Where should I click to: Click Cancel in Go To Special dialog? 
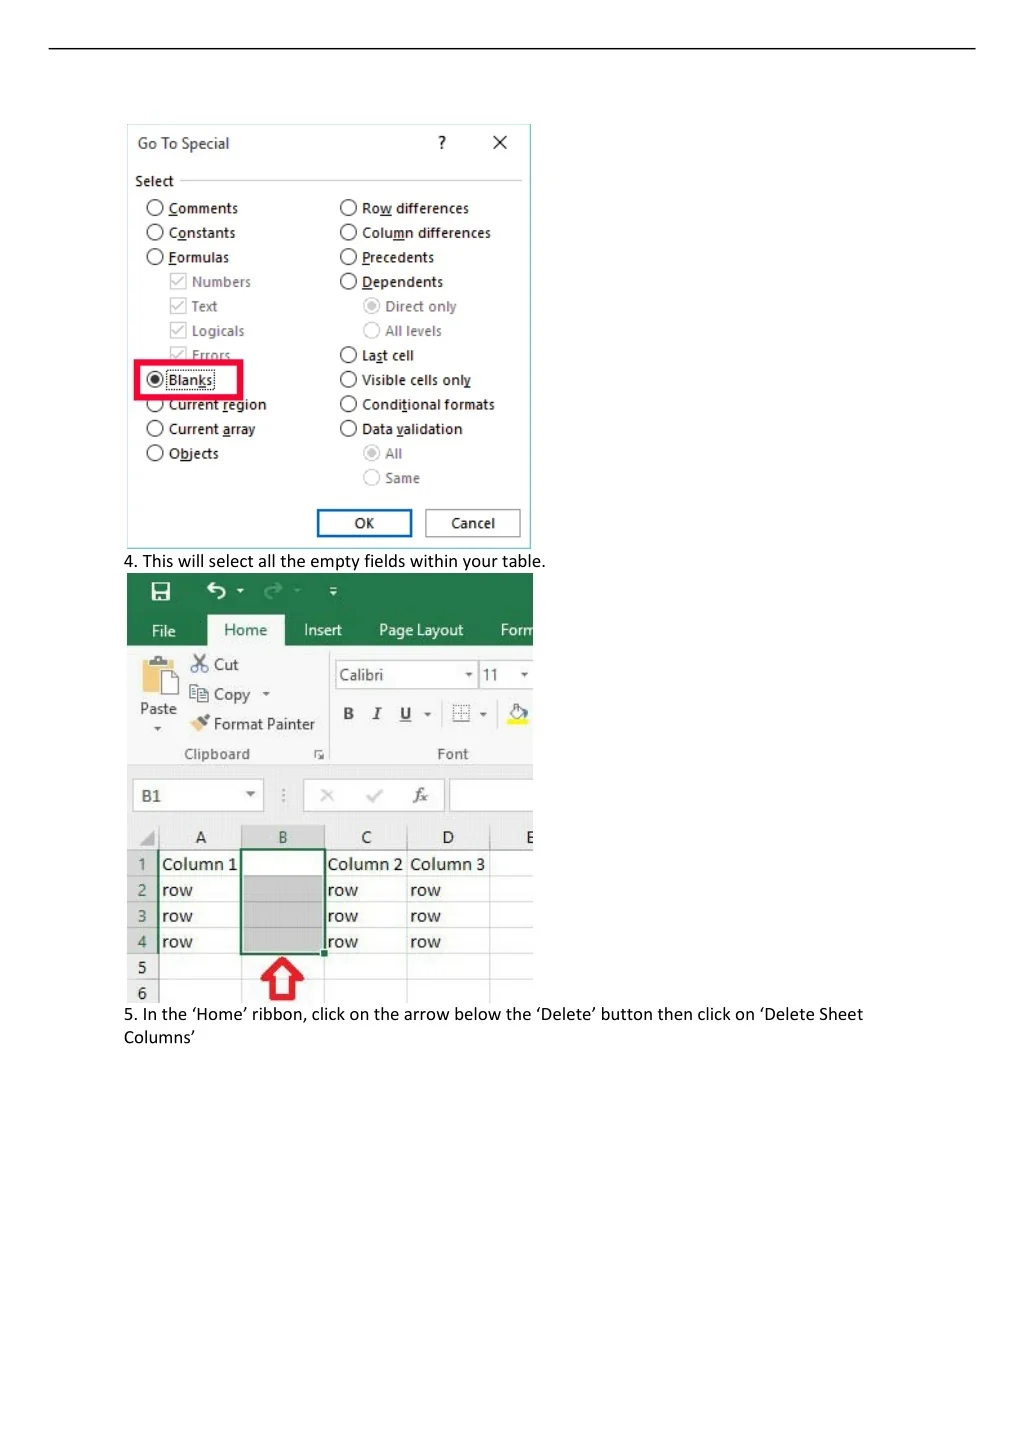472,523
